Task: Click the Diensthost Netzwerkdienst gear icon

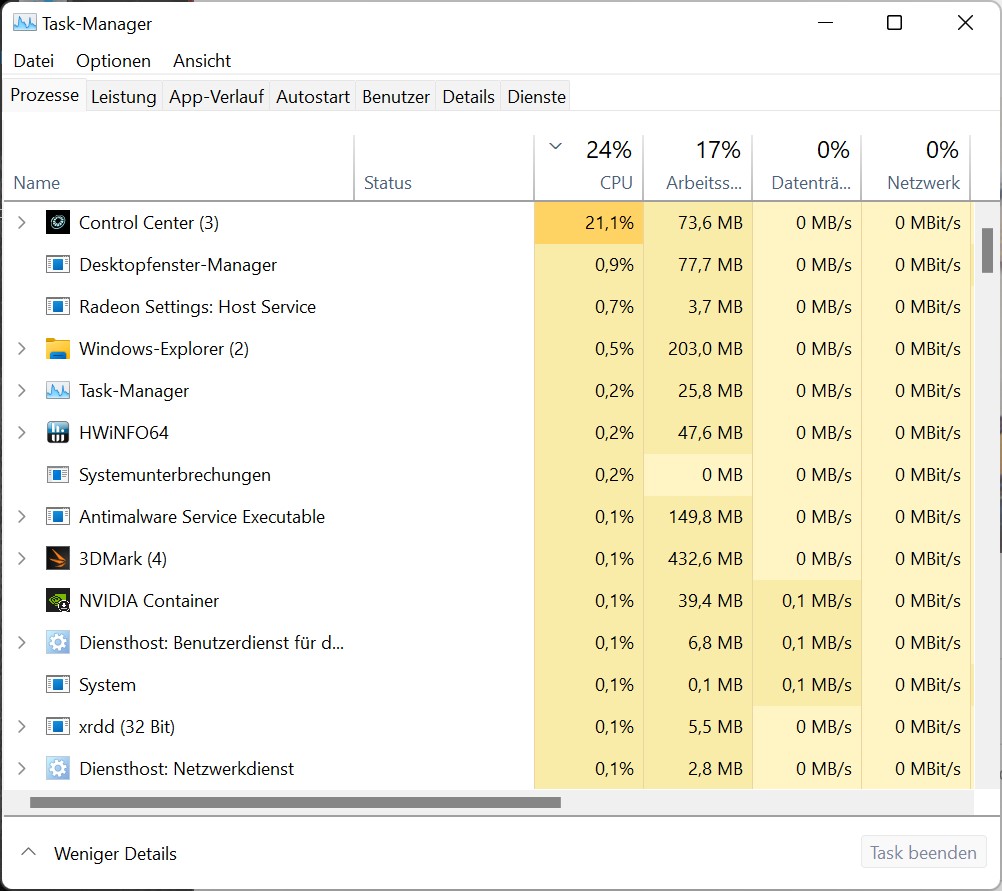Action: 58,769
